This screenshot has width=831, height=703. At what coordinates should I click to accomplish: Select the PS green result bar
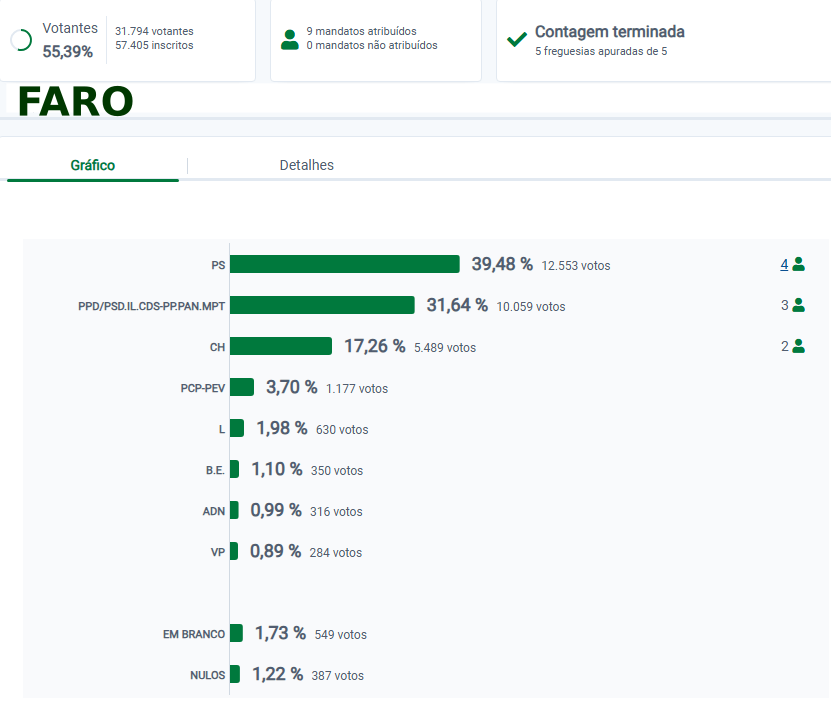coord(344,264)
